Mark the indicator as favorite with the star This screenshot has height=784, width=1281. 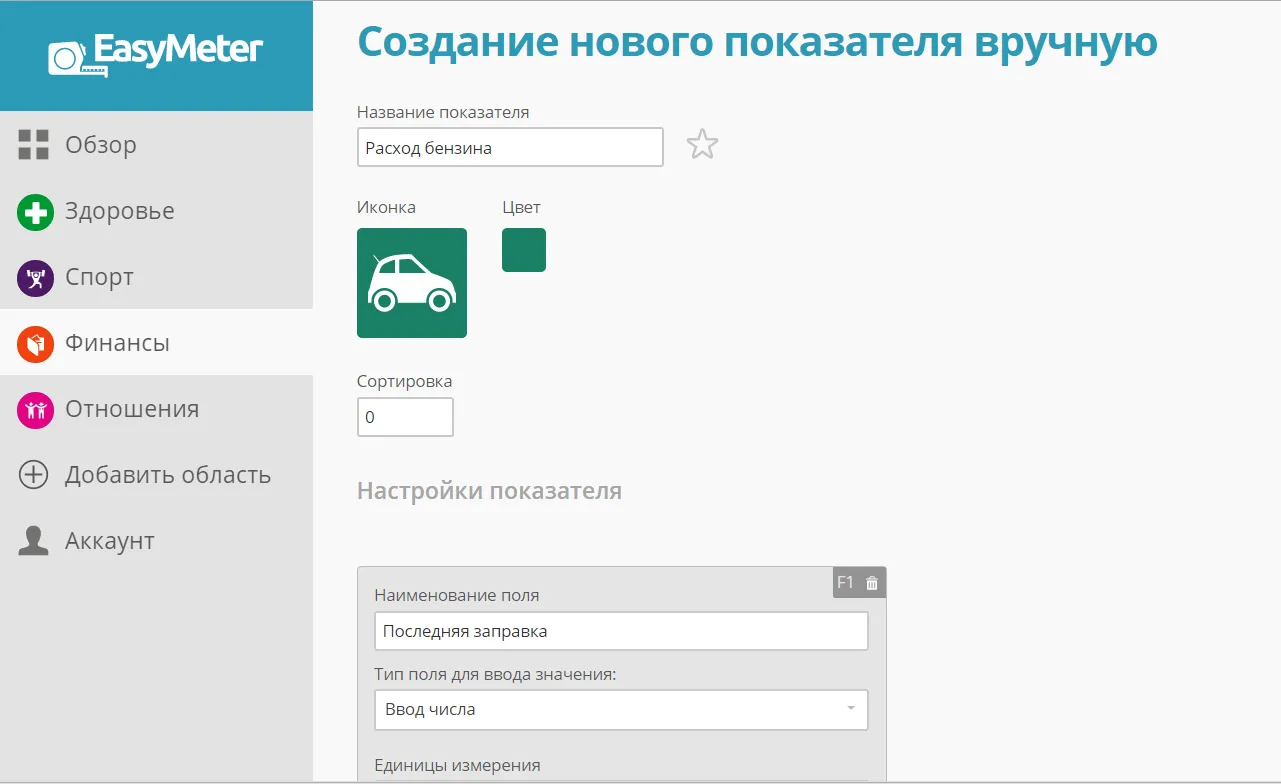tap(702, 144)
